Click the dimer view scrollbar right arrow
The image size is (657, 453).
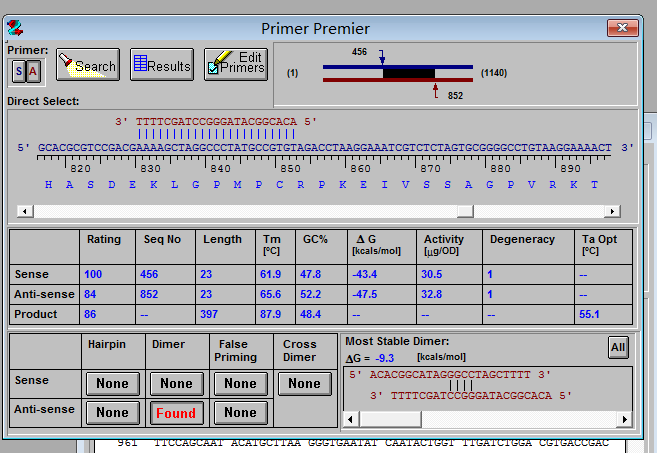click(x=624, y=419)
